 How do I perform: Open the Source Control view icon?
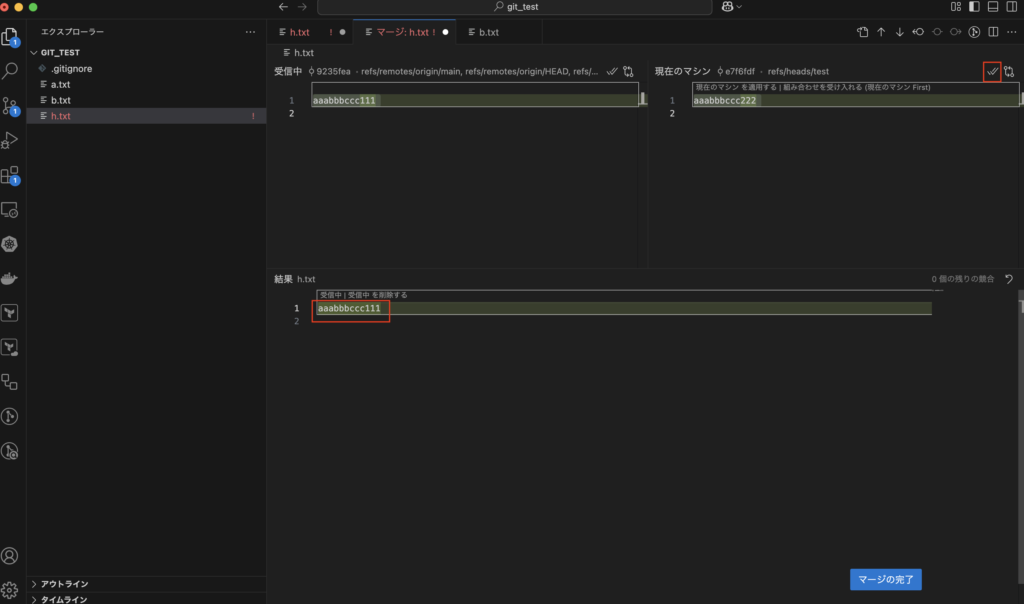pyautogui.click(x=10, y=106)
